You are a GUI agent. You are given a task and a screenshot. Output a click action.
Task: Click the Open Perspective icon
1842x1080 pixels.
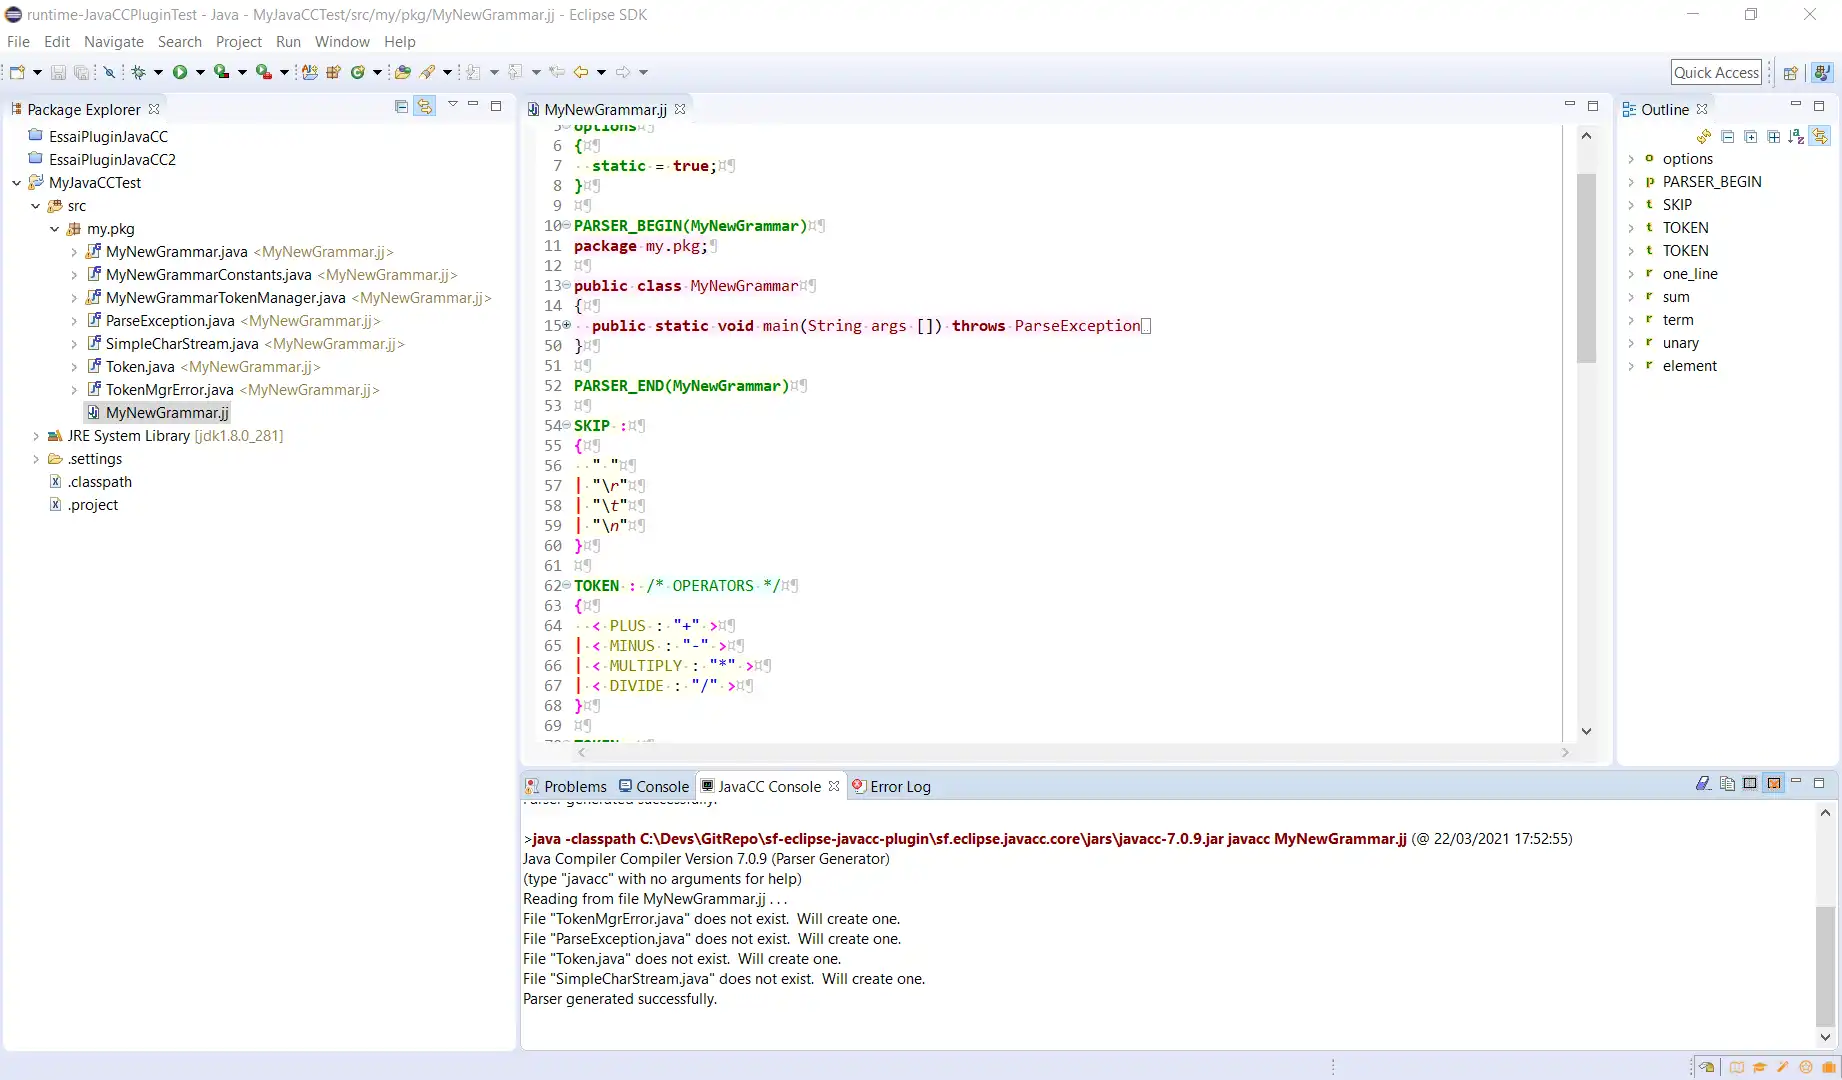(1790, 73)
